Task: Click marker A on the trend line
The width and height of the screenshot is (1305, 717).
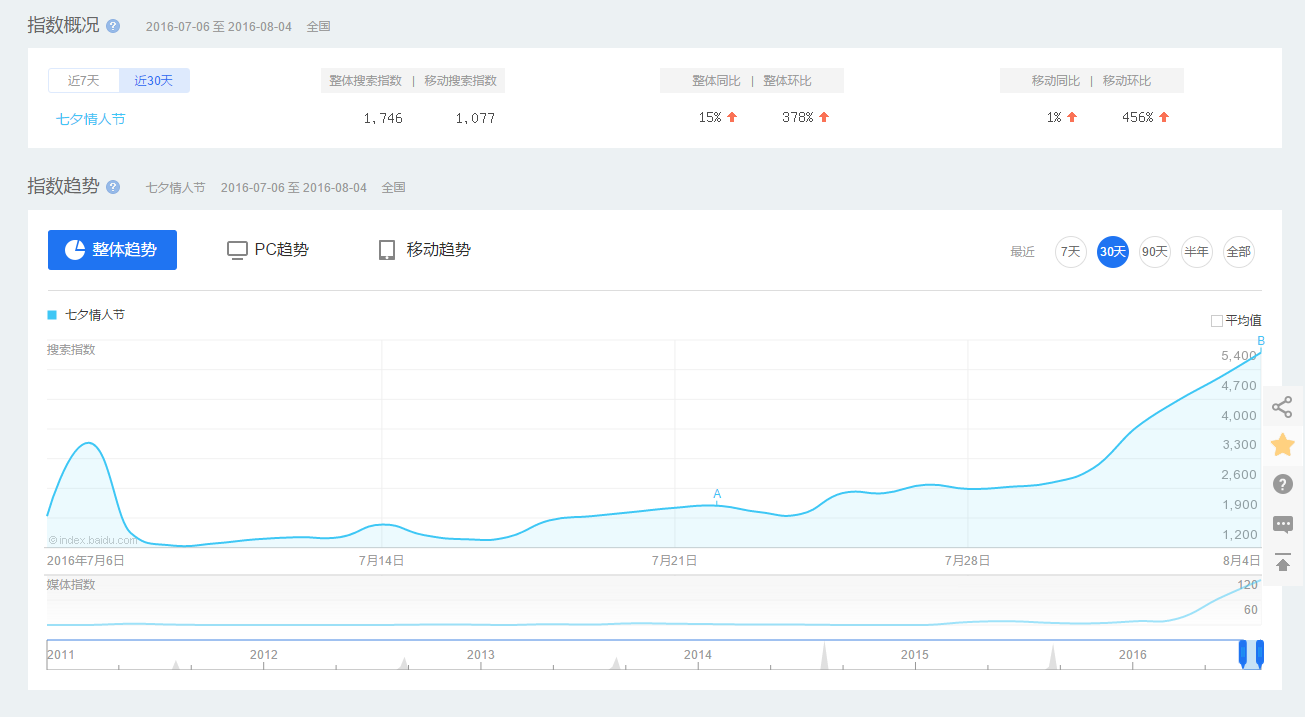Action: point(717,494)
